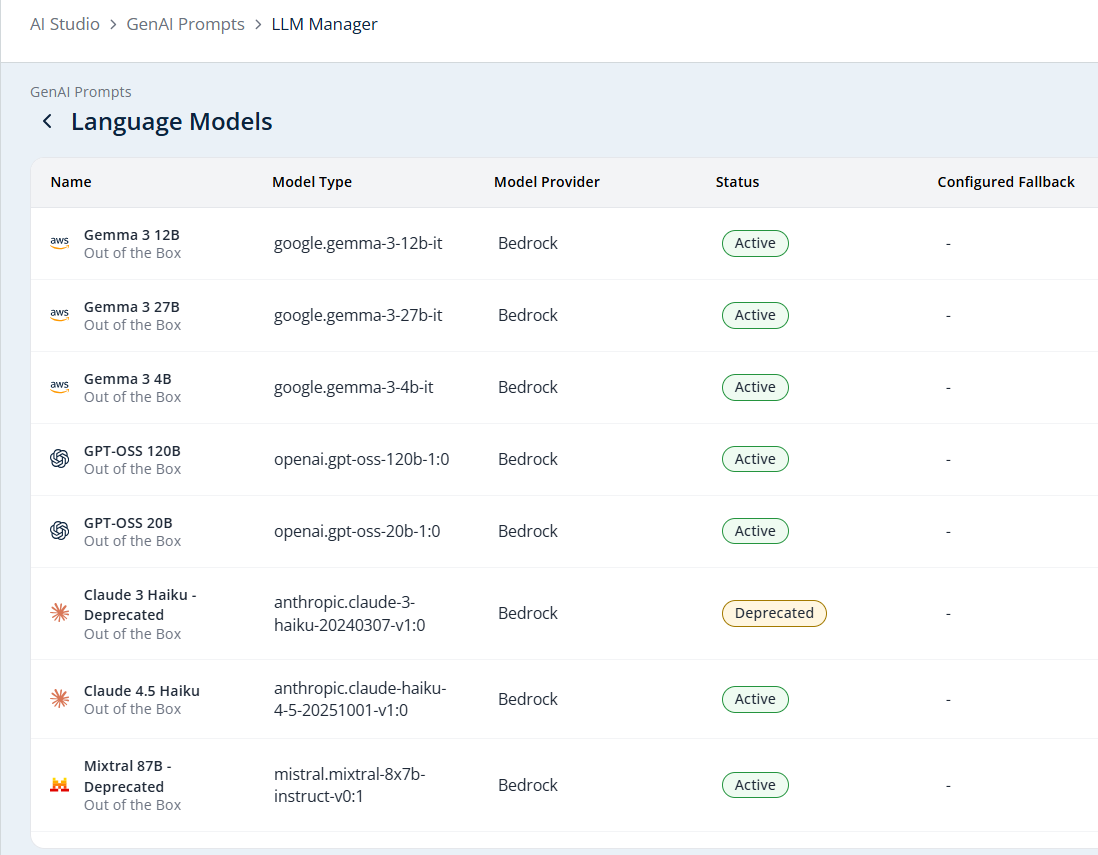Click the AWS icon for Gemma 3 4B

click(60, 387)
